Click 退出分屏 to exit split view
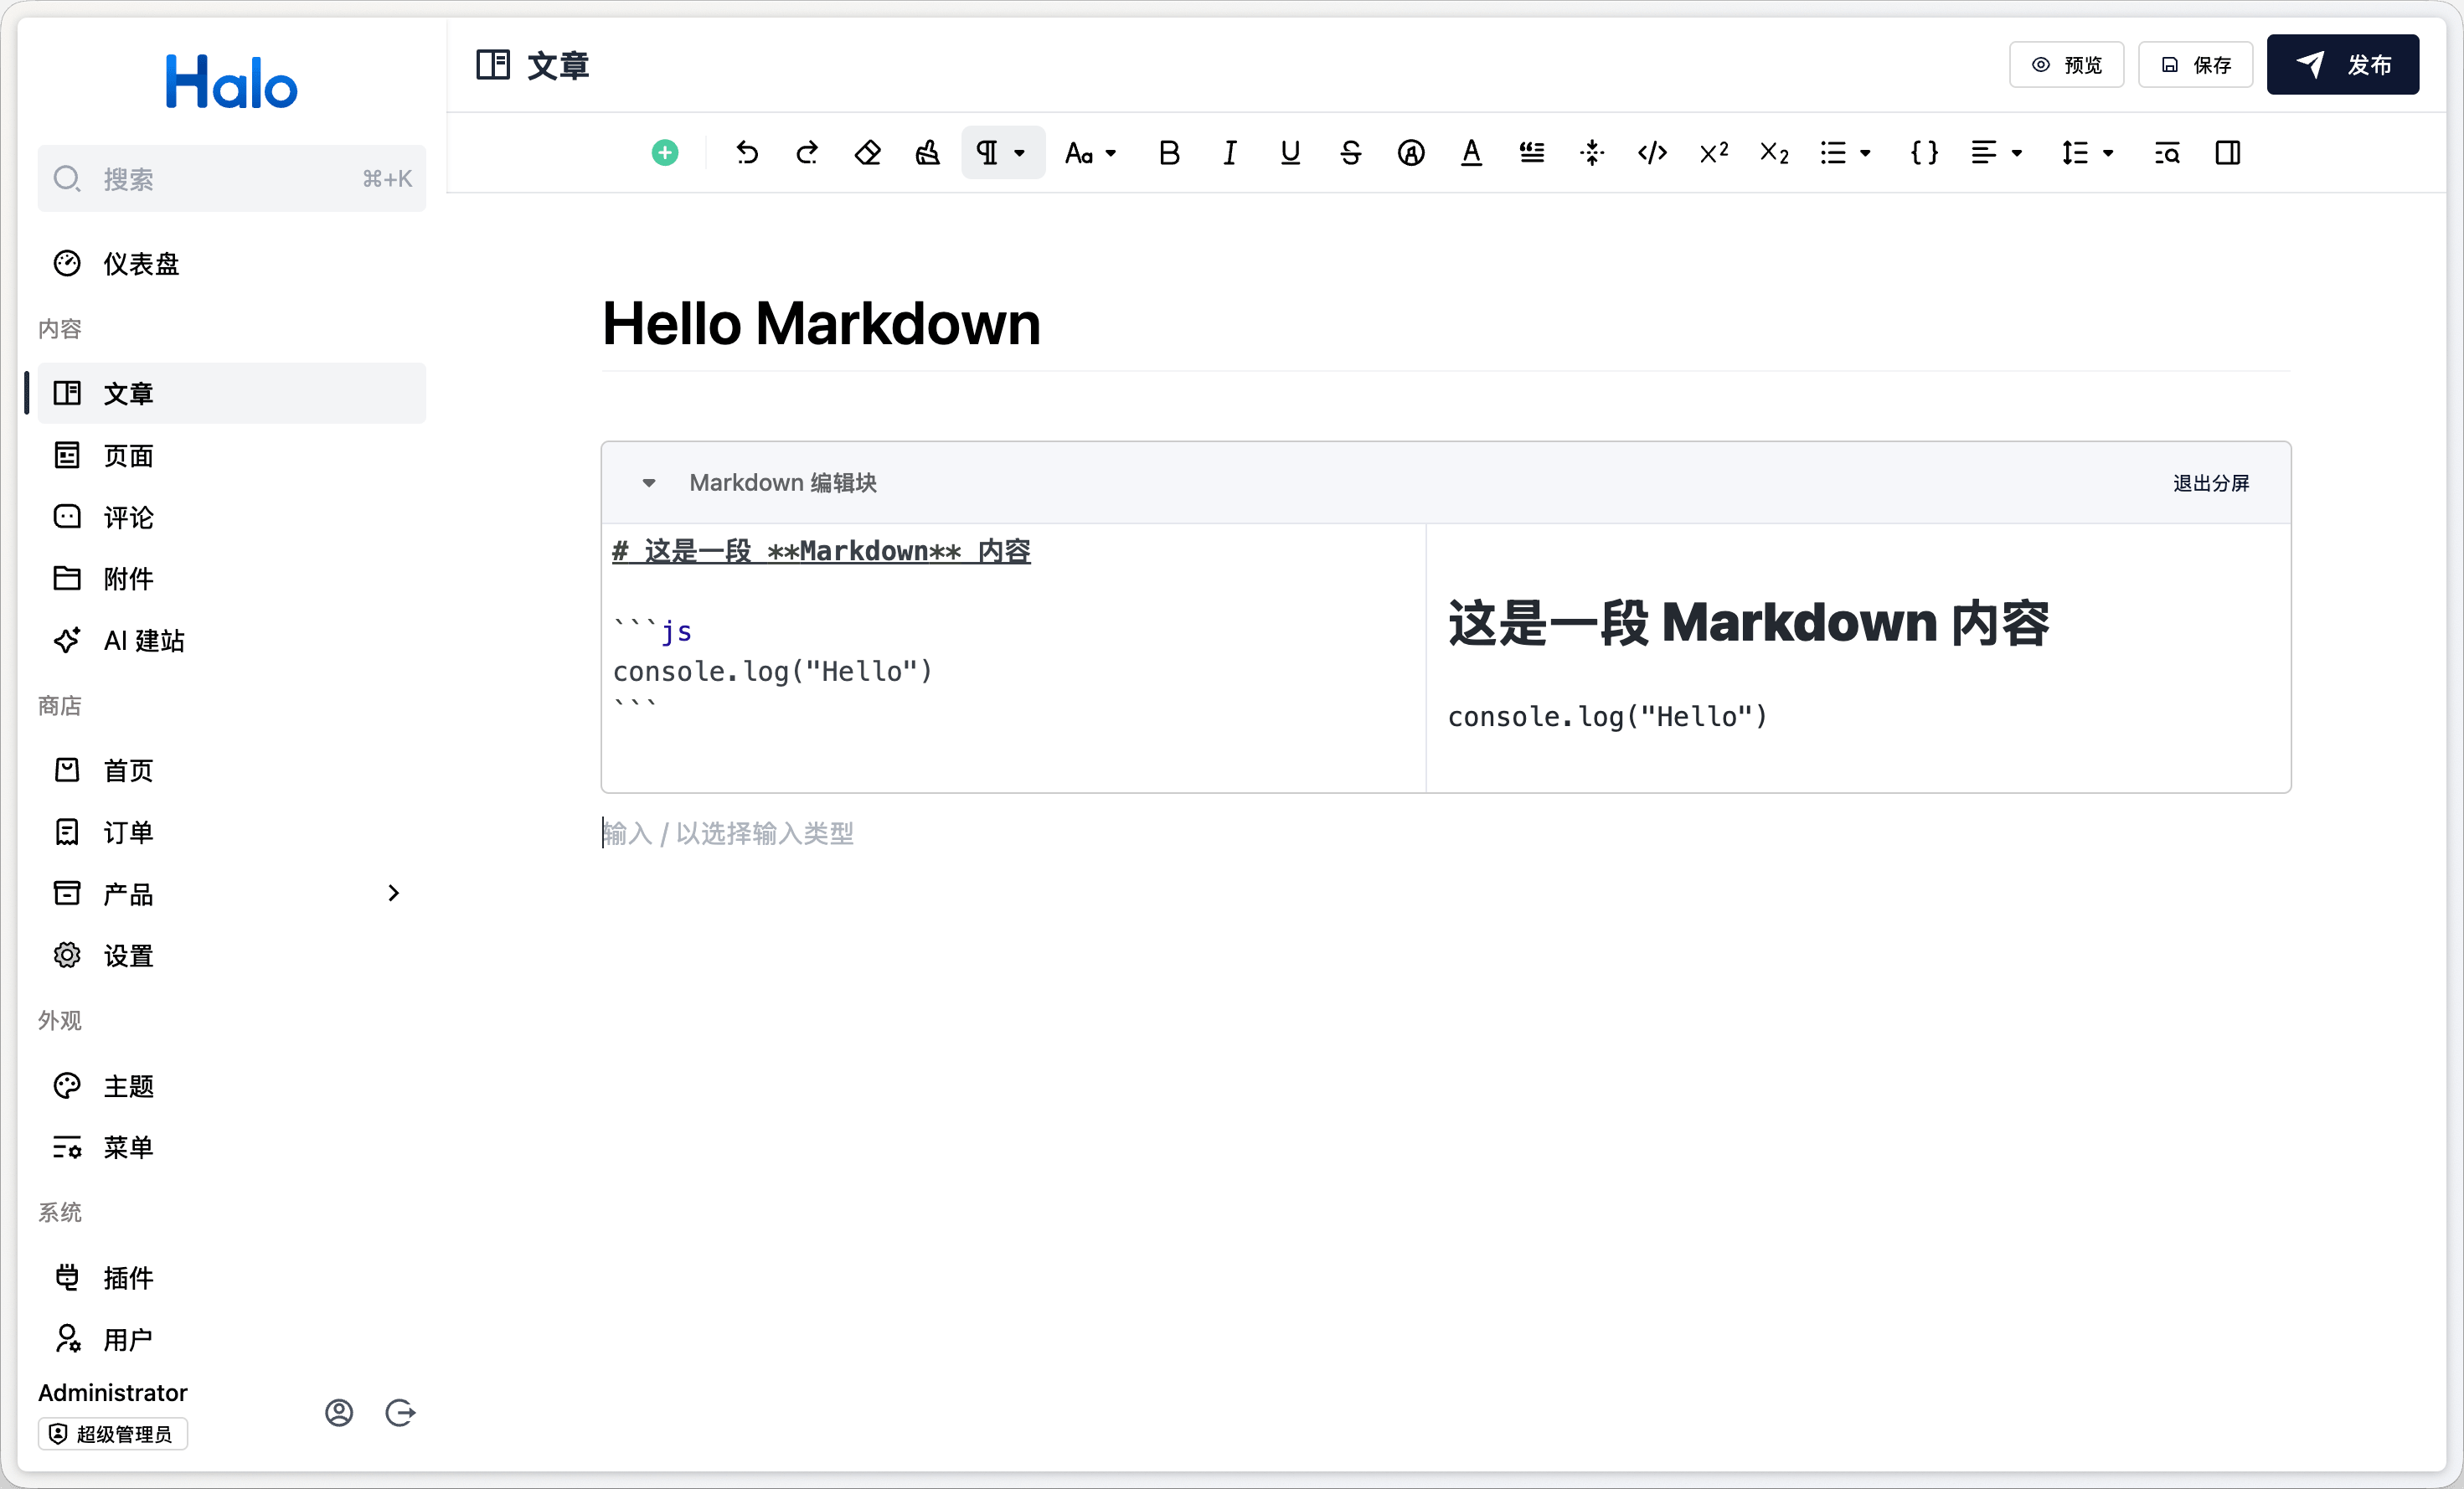 click(x=2211, y=483)
